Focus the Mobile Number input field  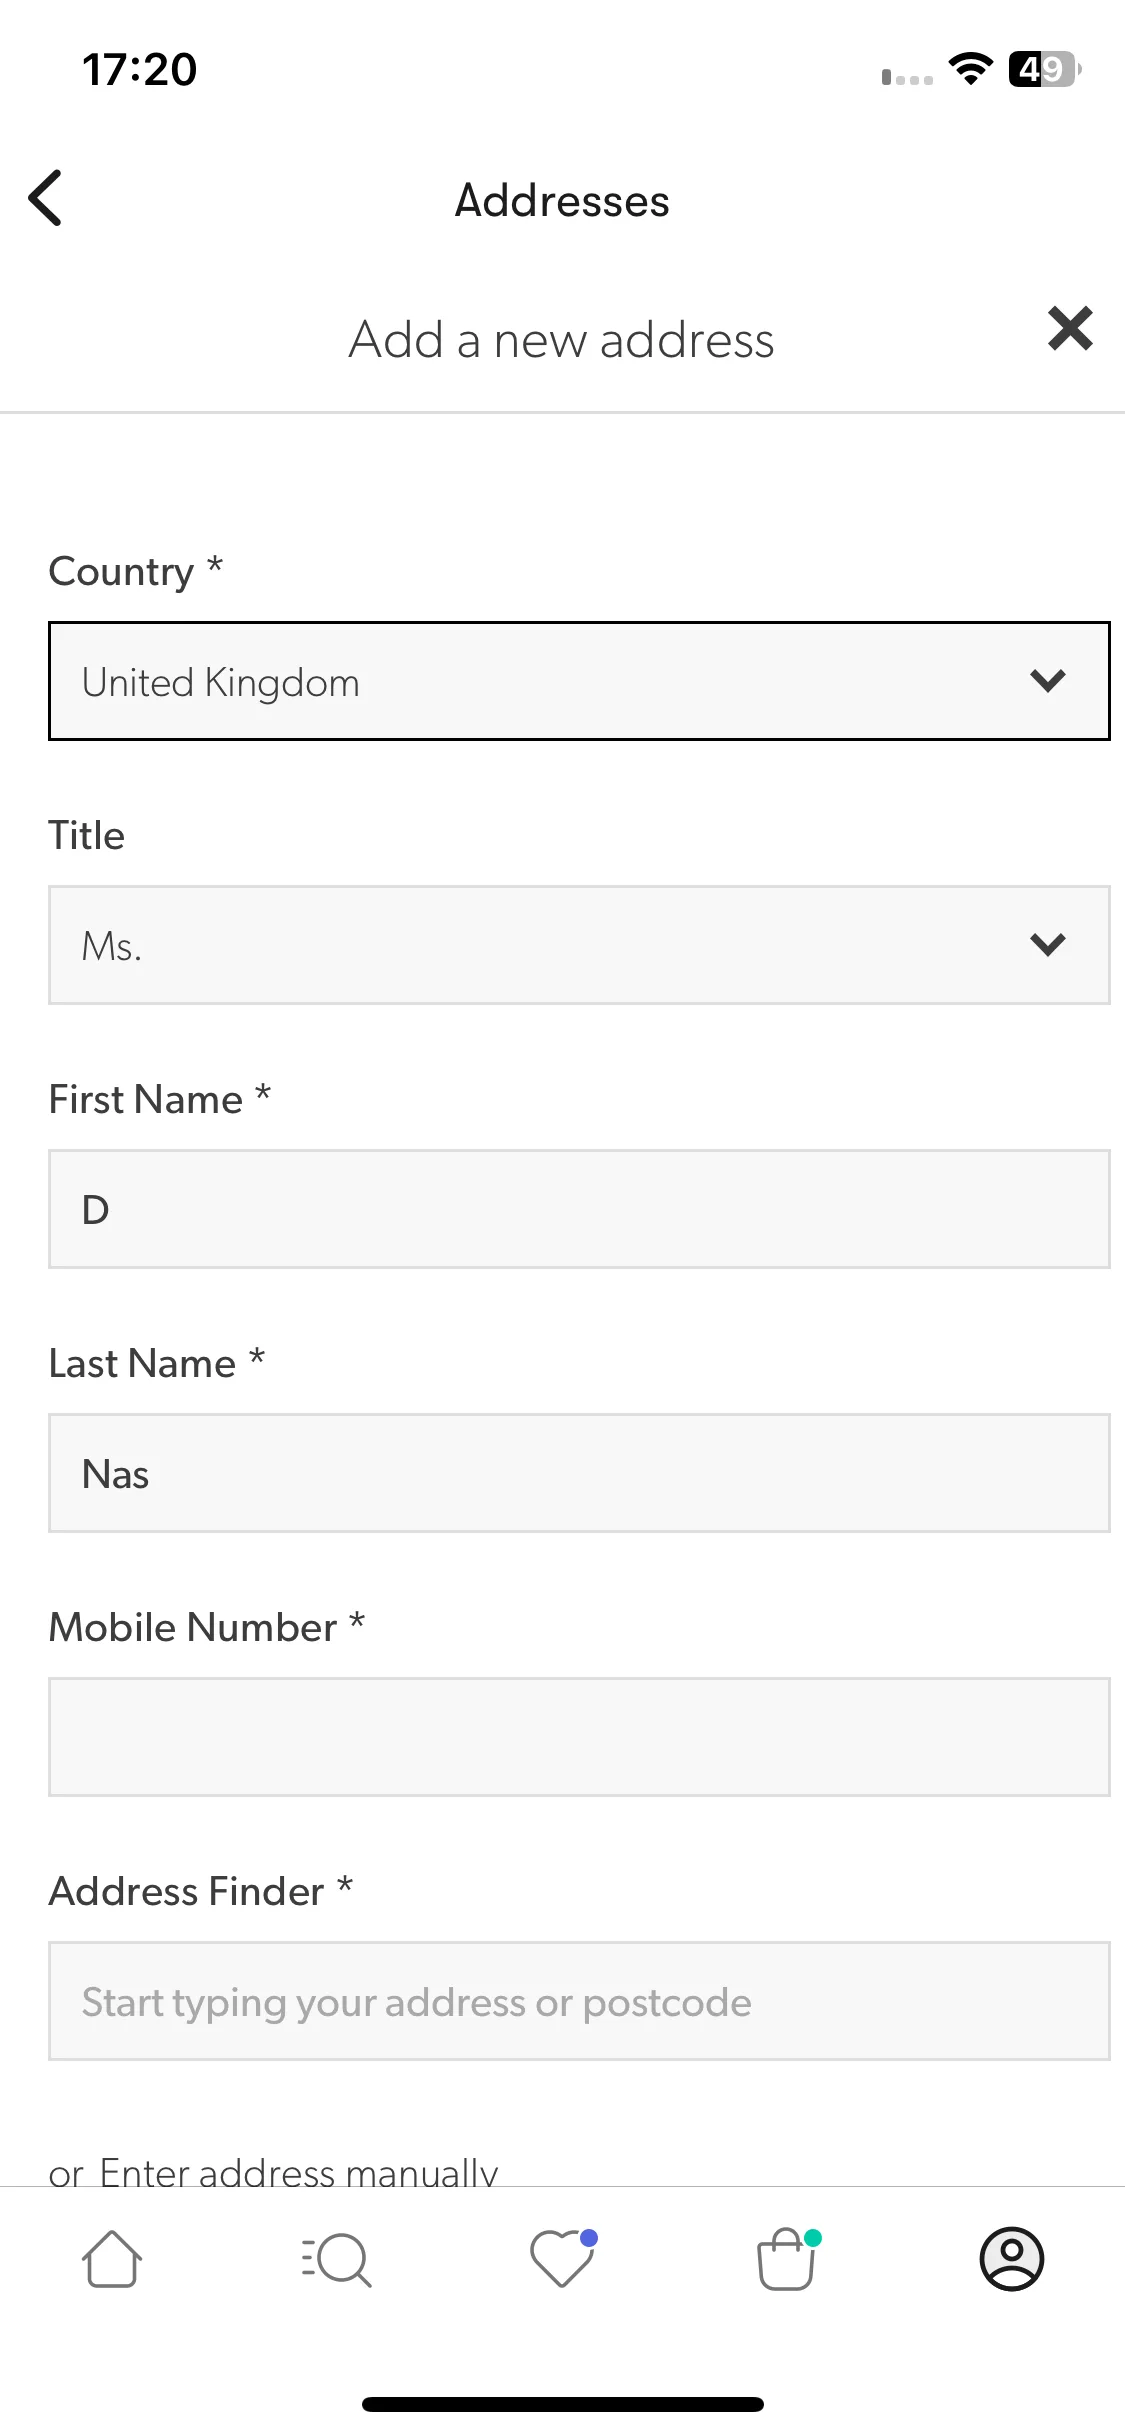point(579,1737)
